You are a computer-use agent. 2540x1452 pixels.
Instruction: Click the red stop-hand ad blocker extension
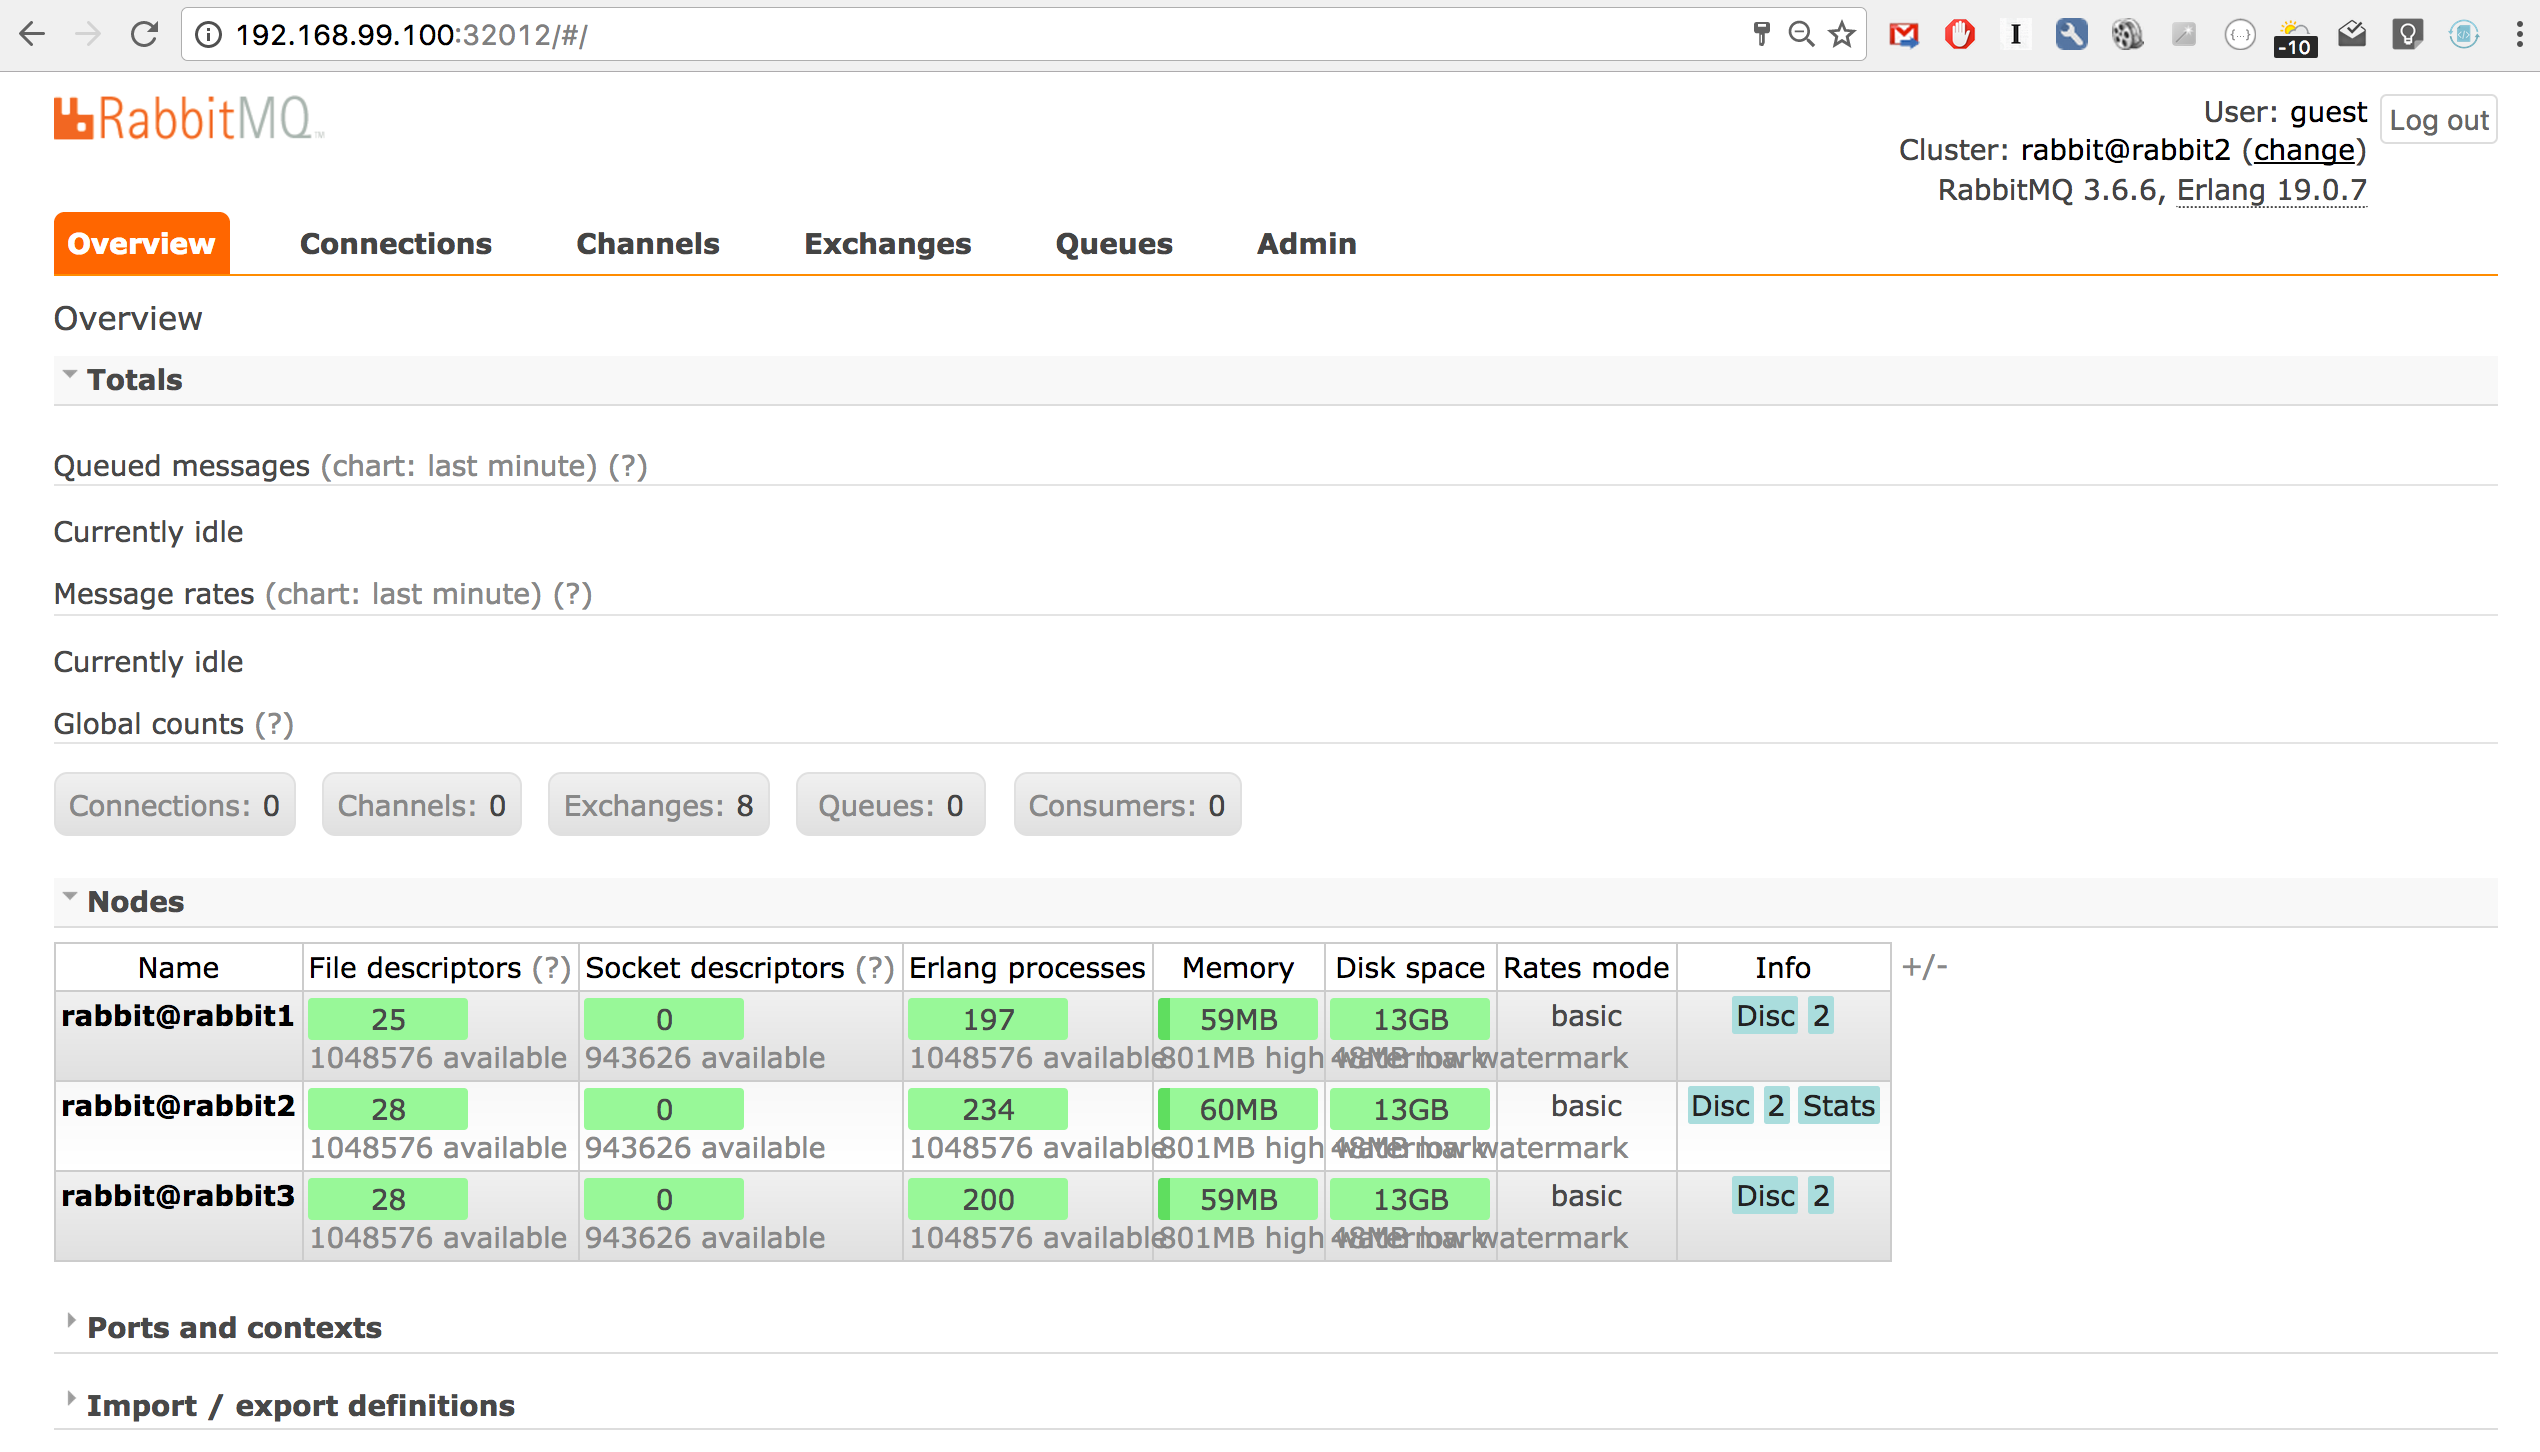coord(1960,35)
